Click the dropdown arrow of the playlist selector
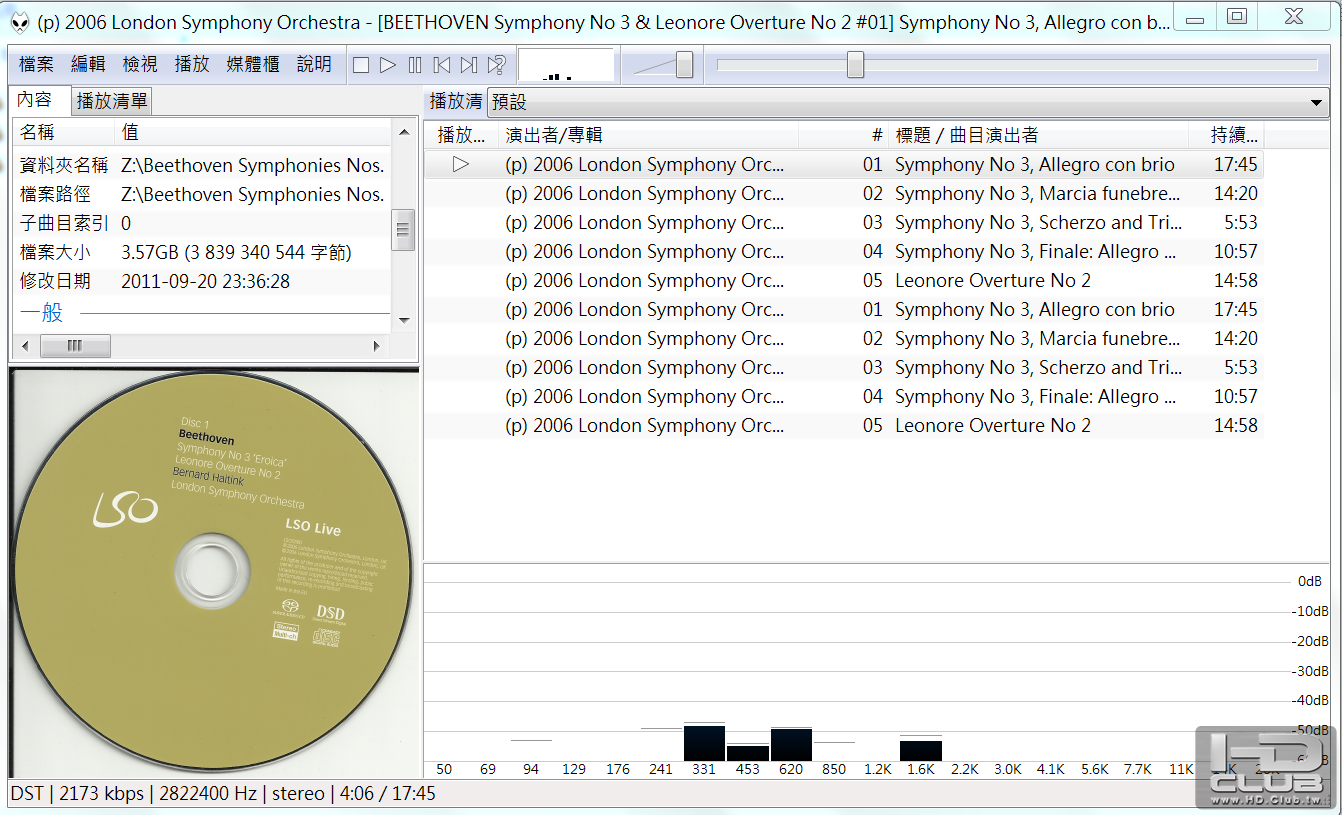 (x=1316, y=102)
